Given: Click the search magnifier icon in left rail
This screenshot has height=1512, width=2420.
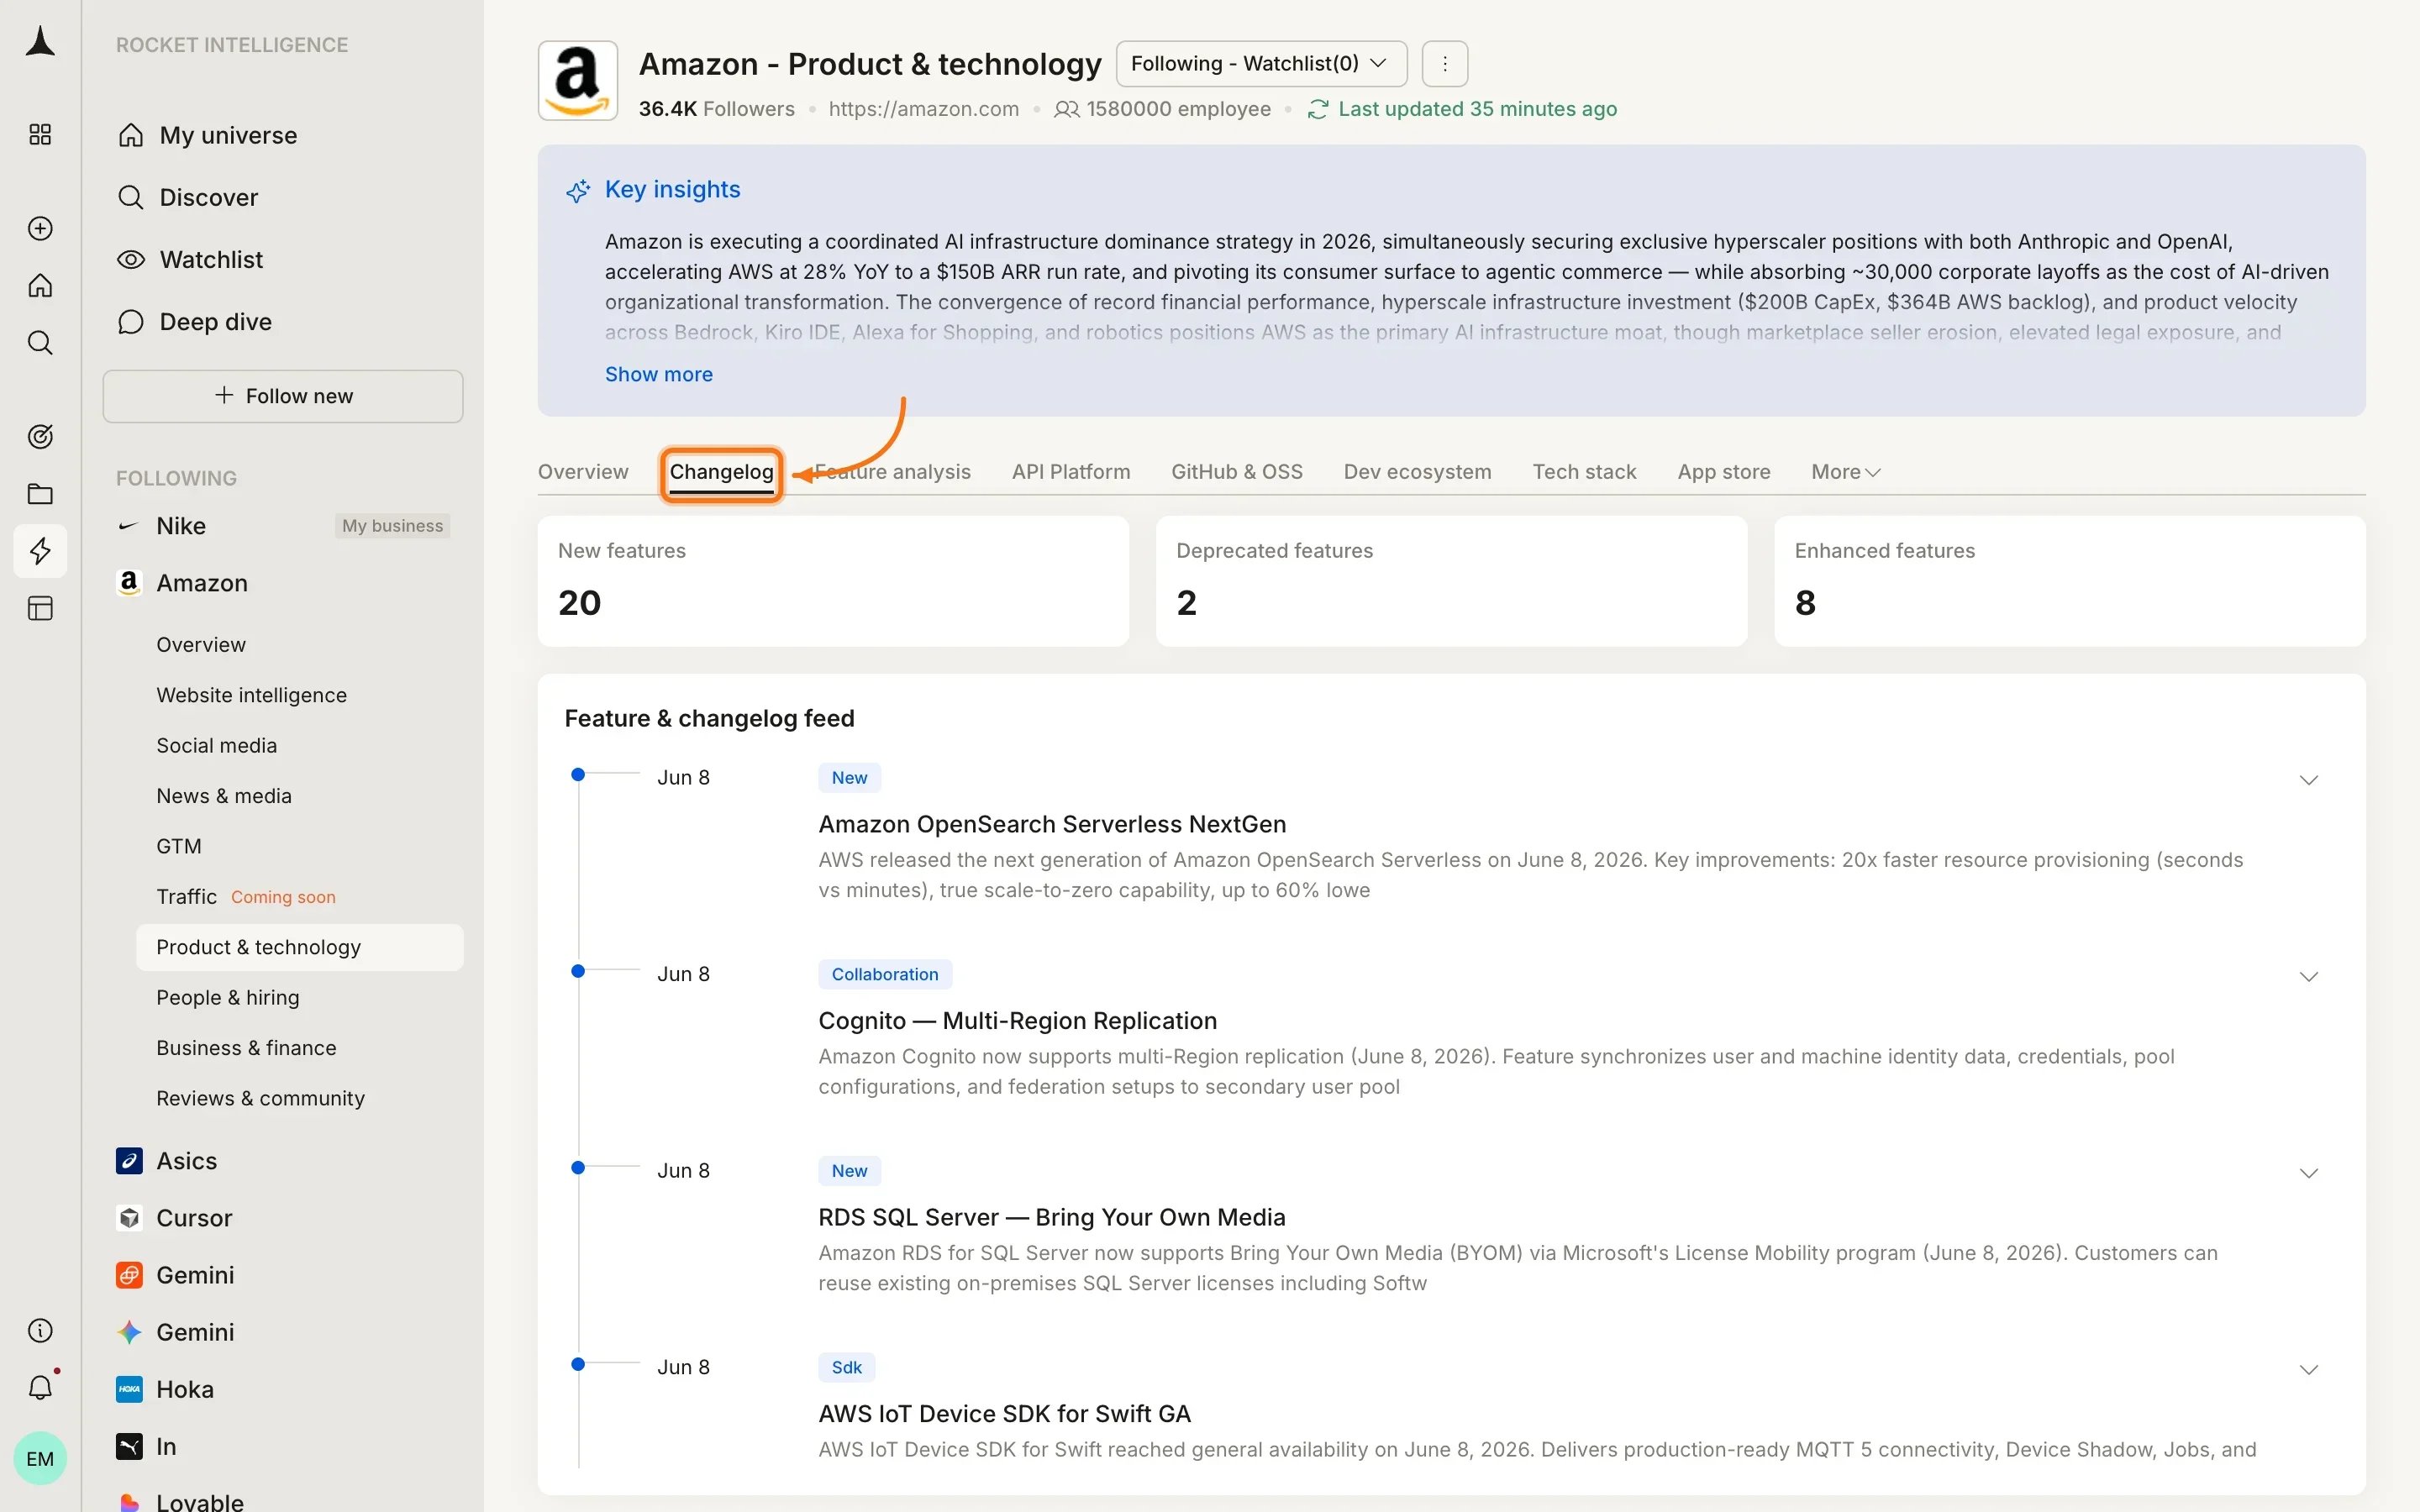Looking at the screenshot, I should pyautogui.click(x=40, y=343).
